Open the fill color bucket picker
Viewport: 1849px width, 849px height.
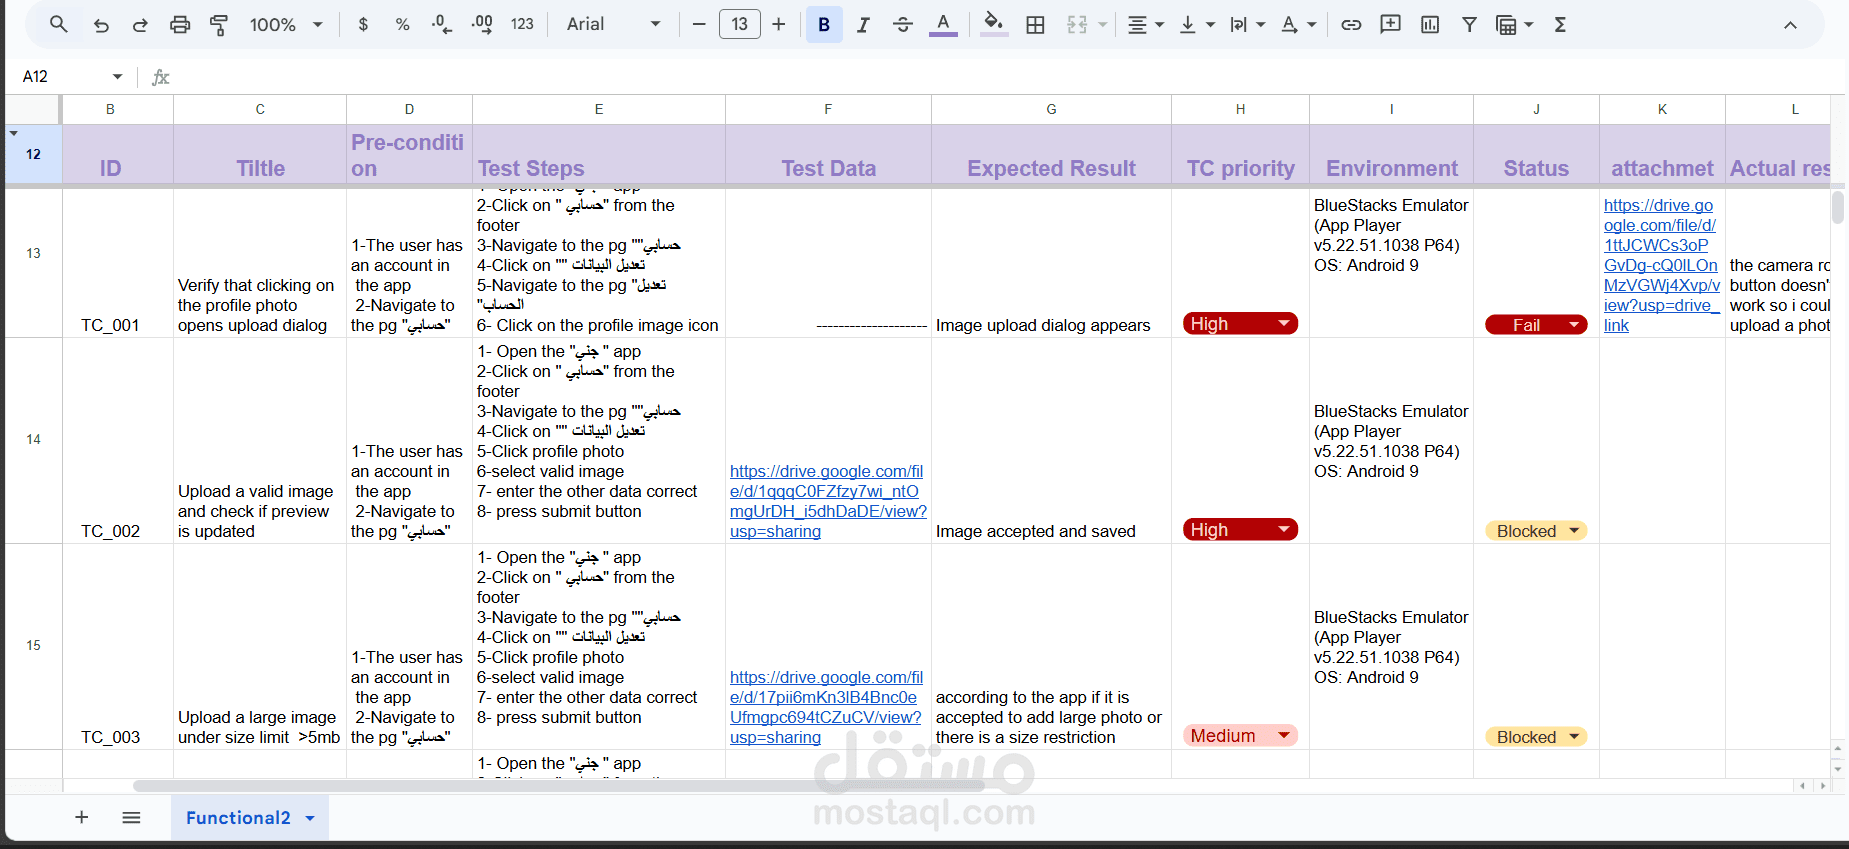993,25
